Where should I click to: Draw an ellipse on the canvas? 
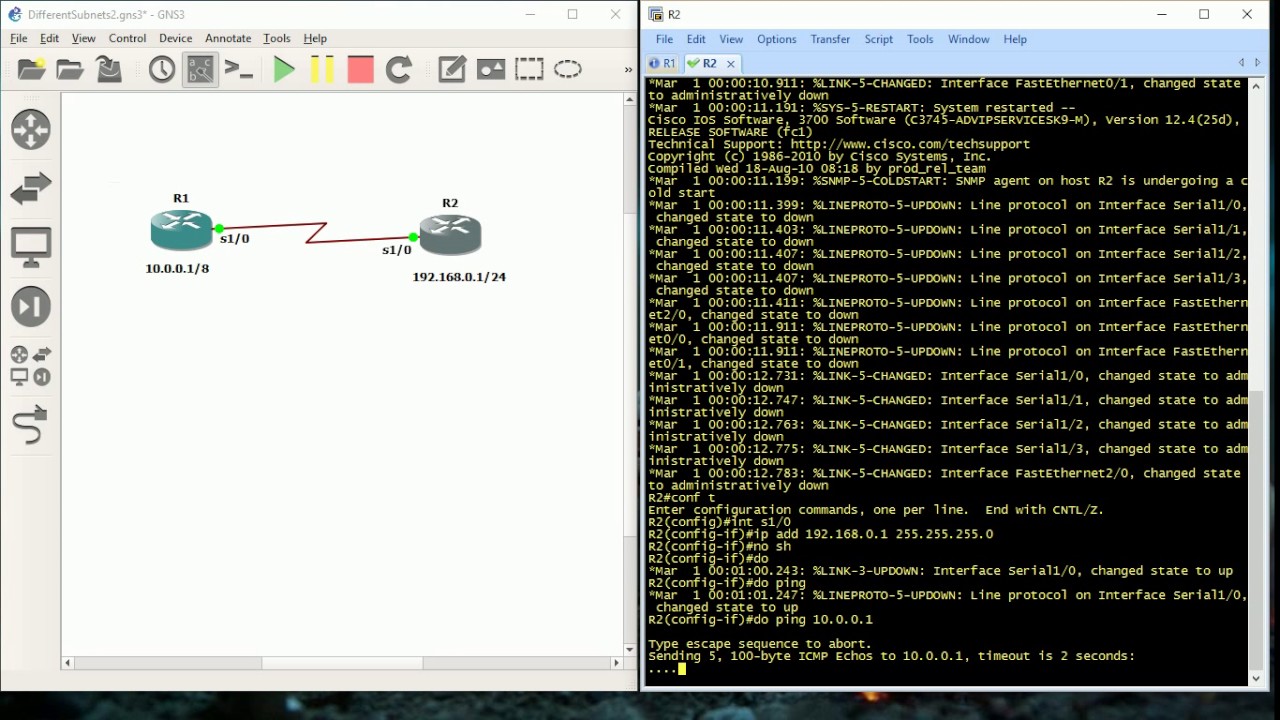click(568, 69)
